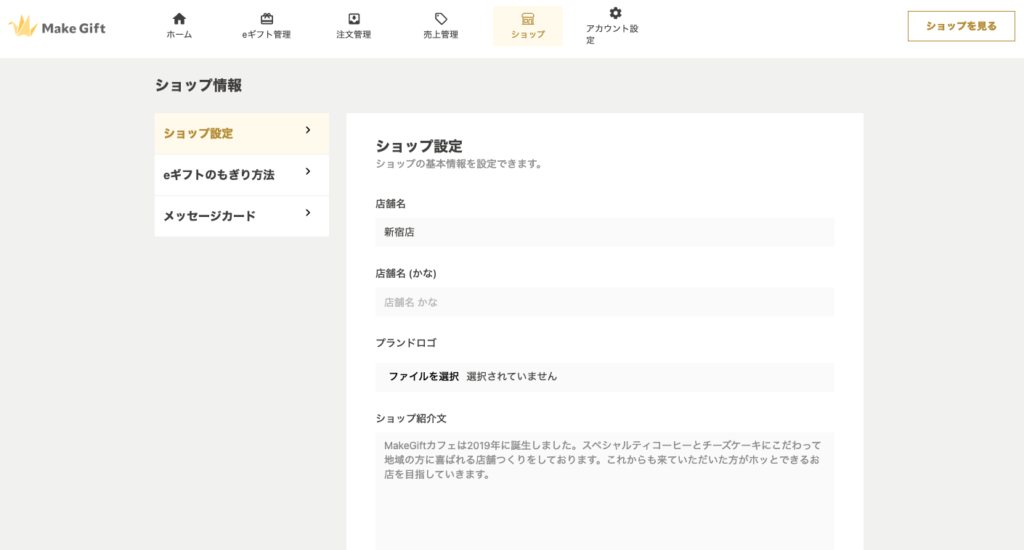1024x550 pixels.
Task: Open the ホーム navigation label
Action: tap(179, 35)
